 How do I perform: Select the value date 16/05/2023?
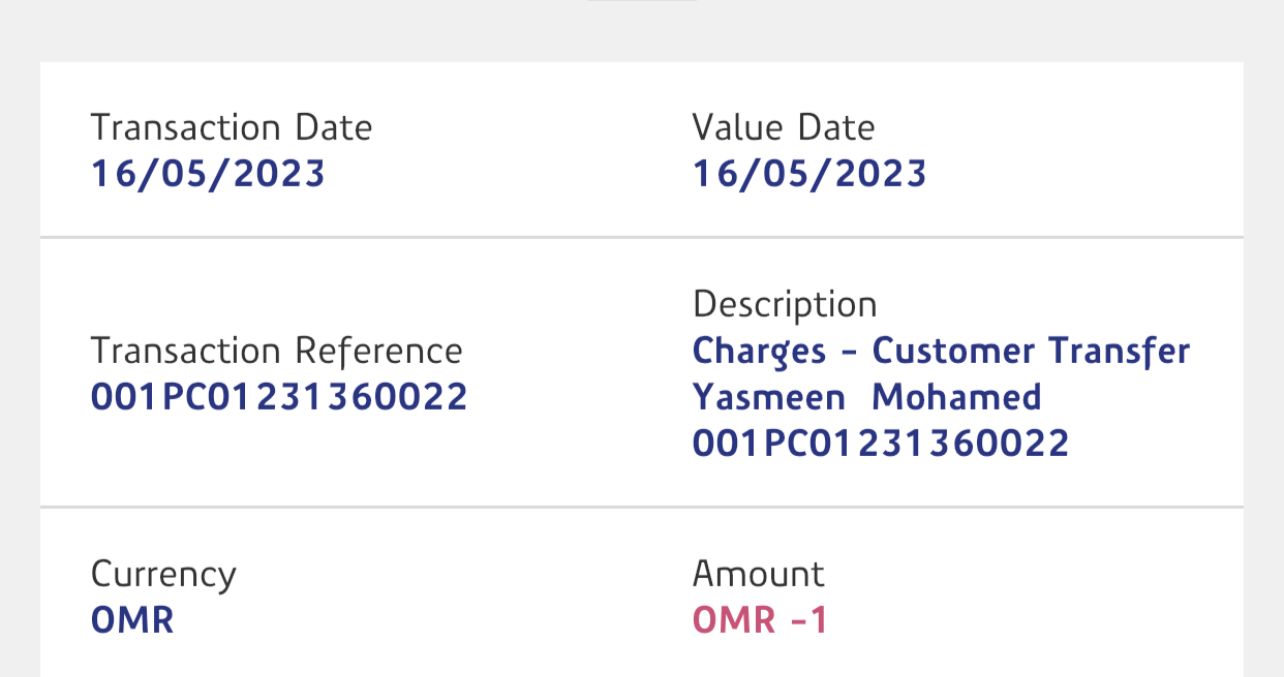(809, 174)
